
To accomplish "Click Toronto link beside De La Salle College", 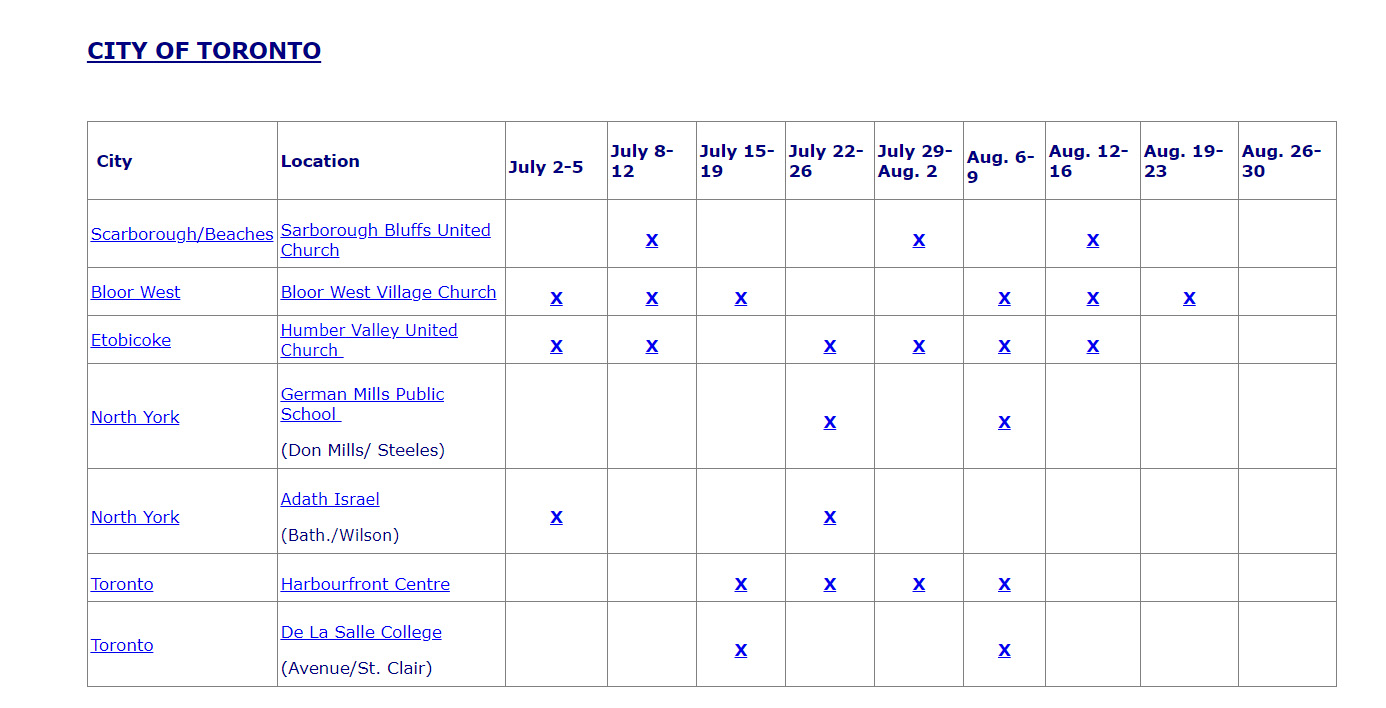I will point(122,645).
